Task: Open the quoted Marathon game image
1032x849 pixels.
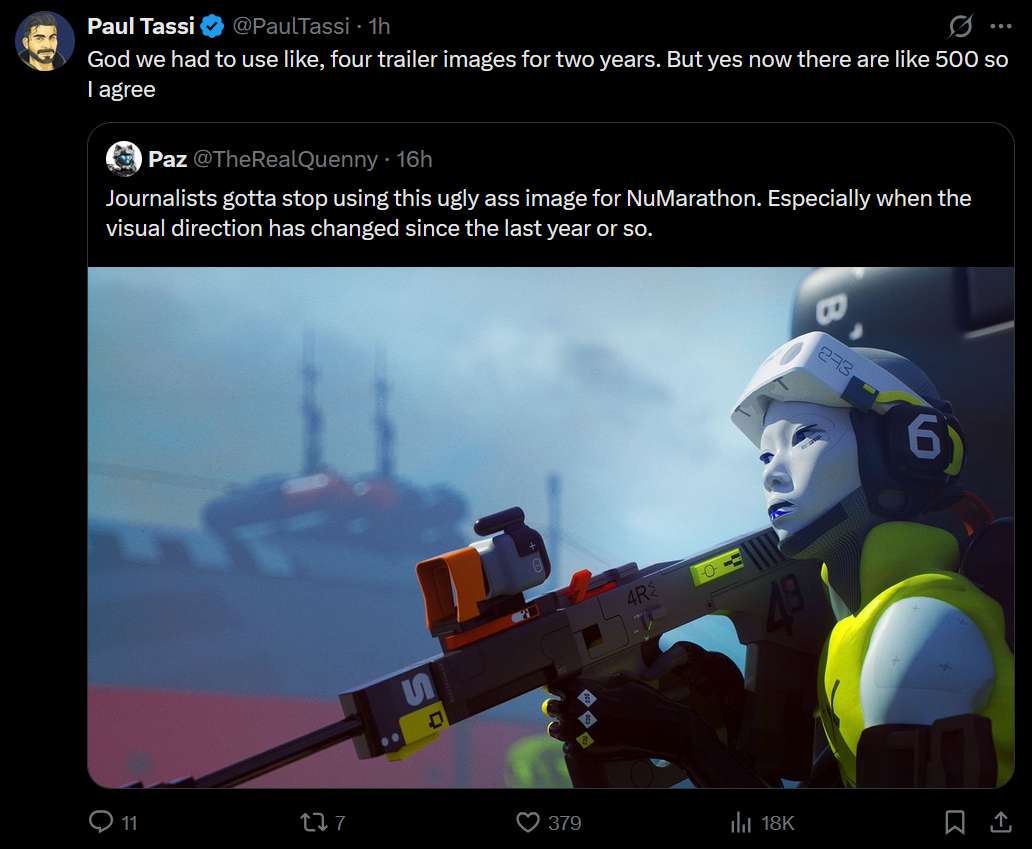Action: pos(551,527)
